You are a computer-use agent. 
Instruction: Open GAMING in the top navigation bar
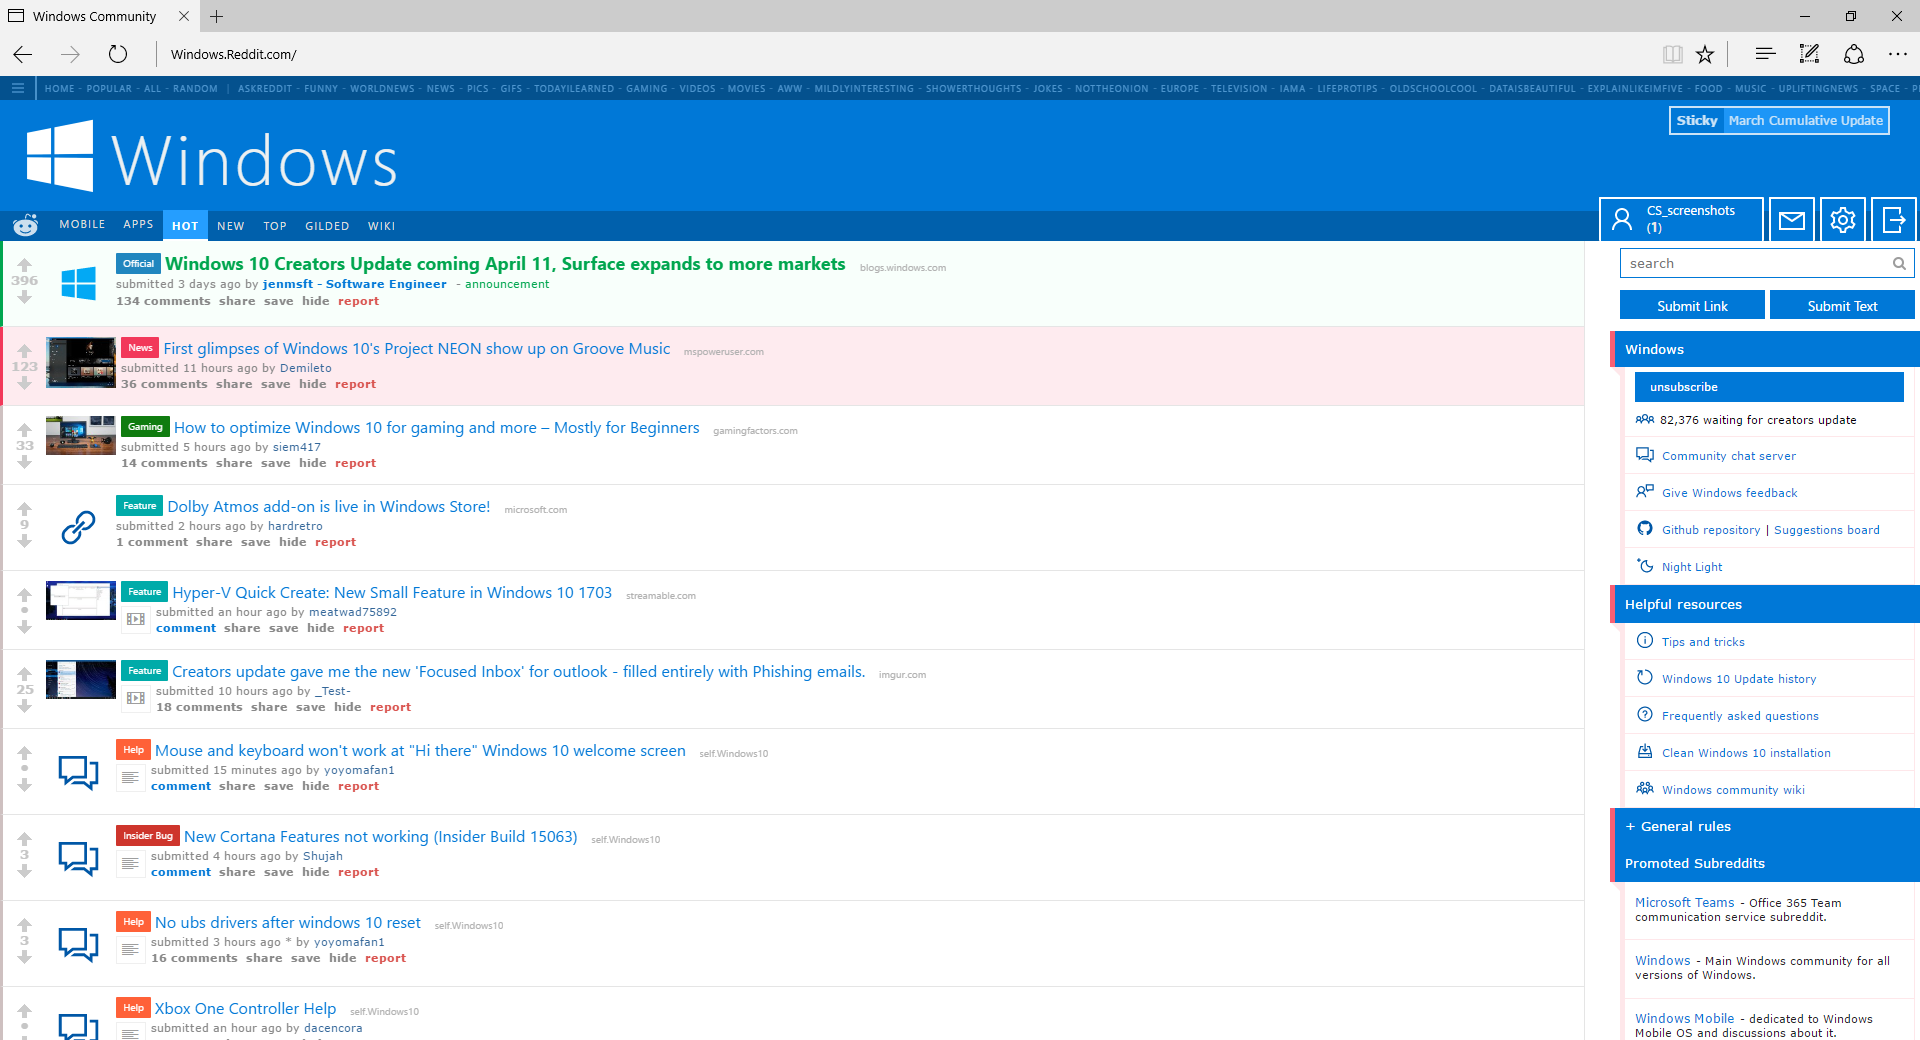[646, 88]
